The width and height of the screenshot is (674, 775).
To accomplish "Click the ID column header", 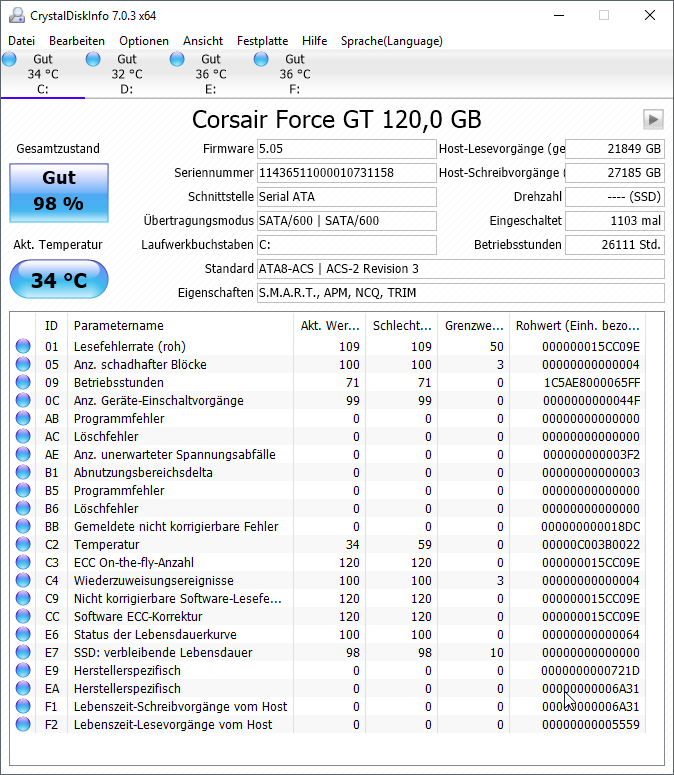I will pyautogui.click(x=51, y=326).
